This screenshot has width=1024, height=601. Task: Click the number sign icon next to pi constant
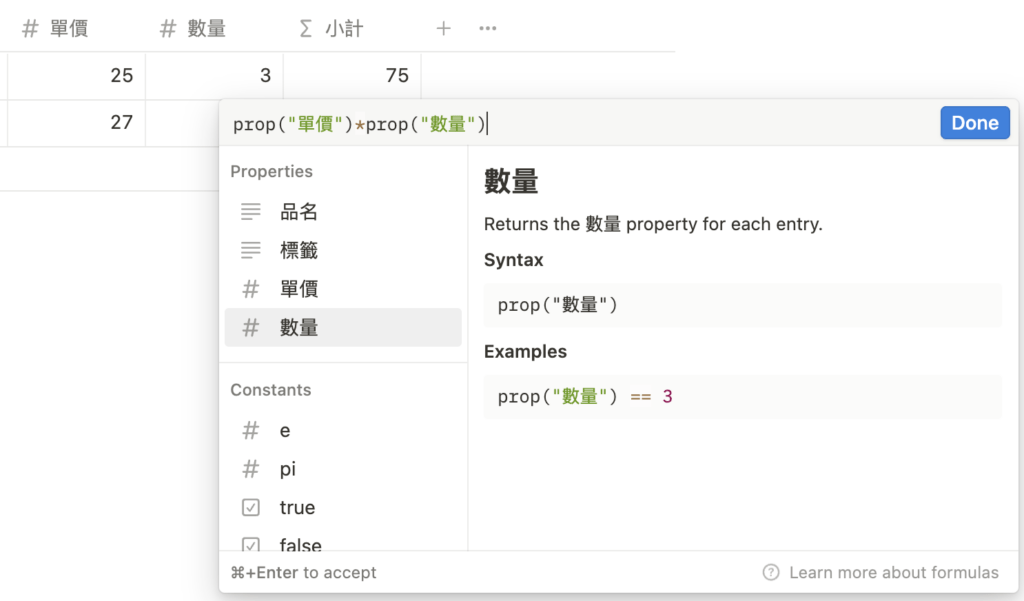pyautogui.click(x=250, y=468)
